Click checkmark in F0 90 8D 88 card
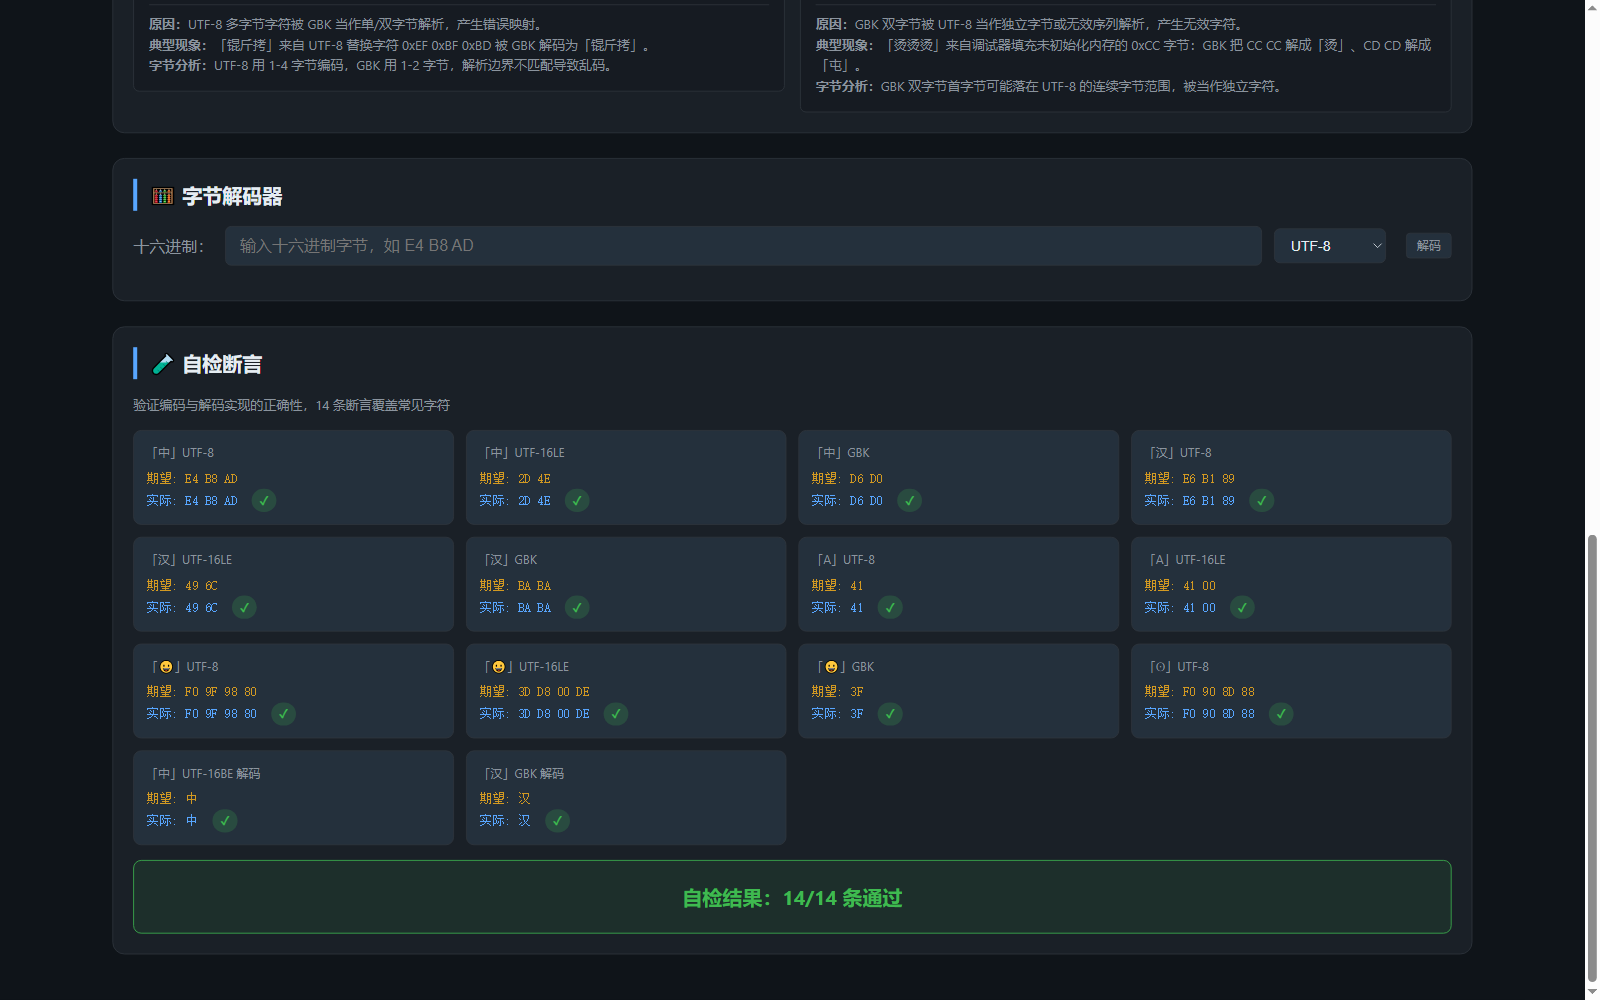Viewport: 1600px width, 1000px height. pyautogui.click(x=1281, y=714)
